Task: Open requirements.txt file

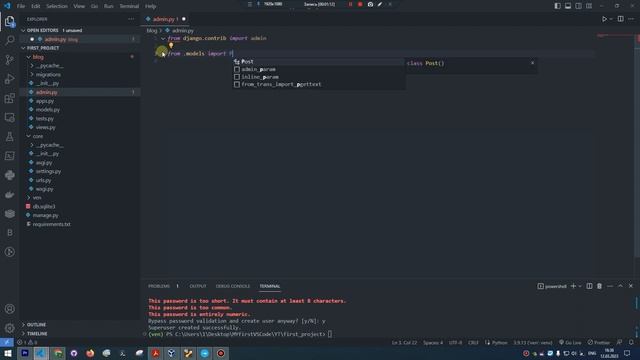Action: pos(51,224)
